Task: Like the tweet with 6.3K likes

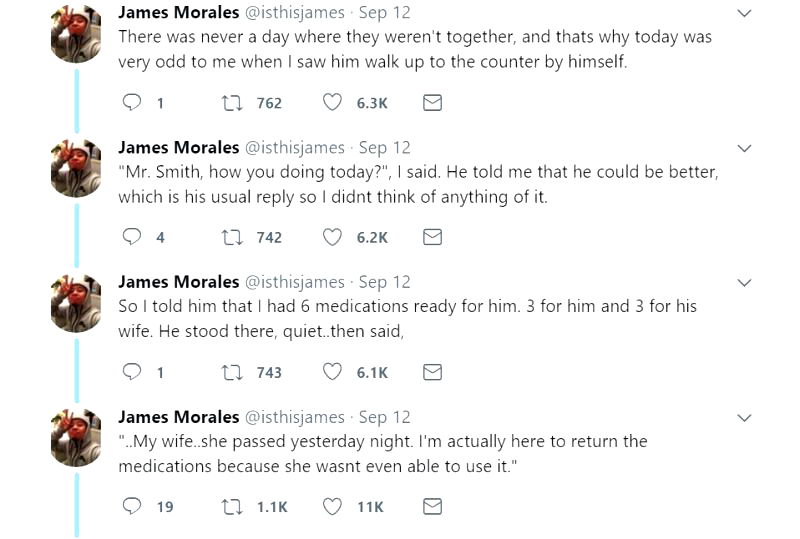Action: [334, 102]
